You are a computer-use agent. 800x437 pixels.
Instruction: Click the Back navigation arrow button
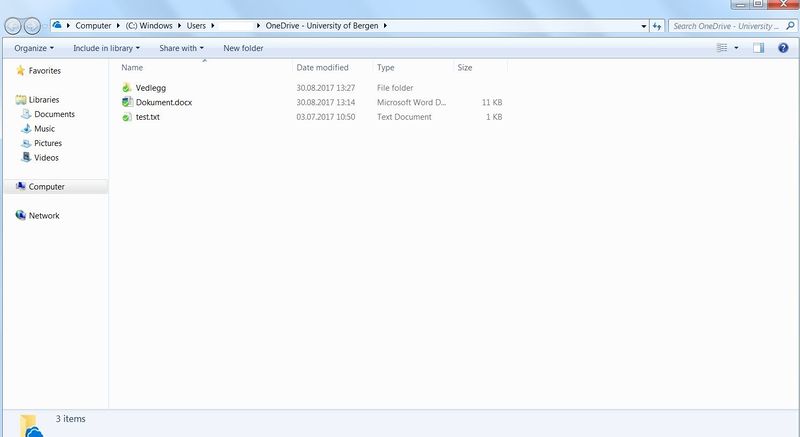[x=13, y=25]
